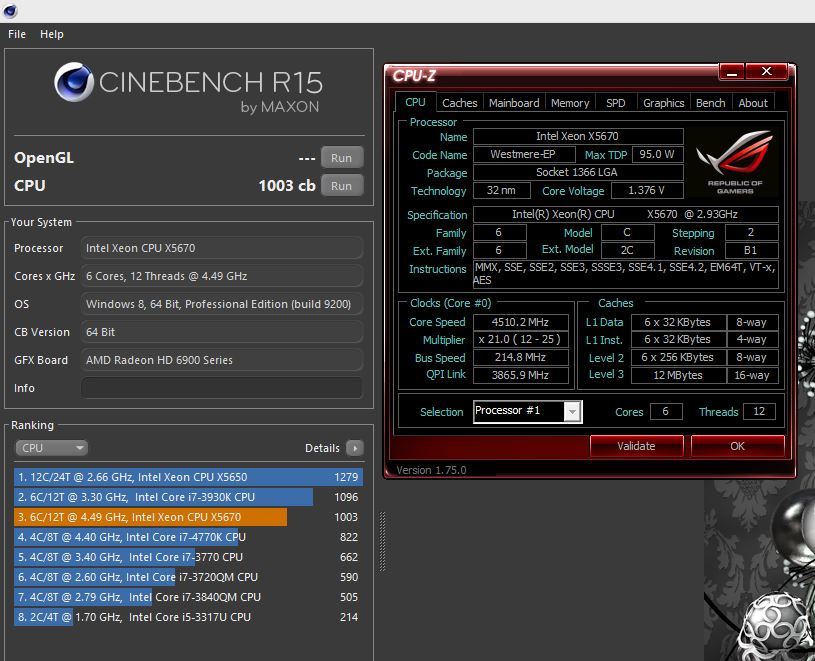Select ranking row 4 Core i7-4770K
815x661 pixels.
(188, 537)
